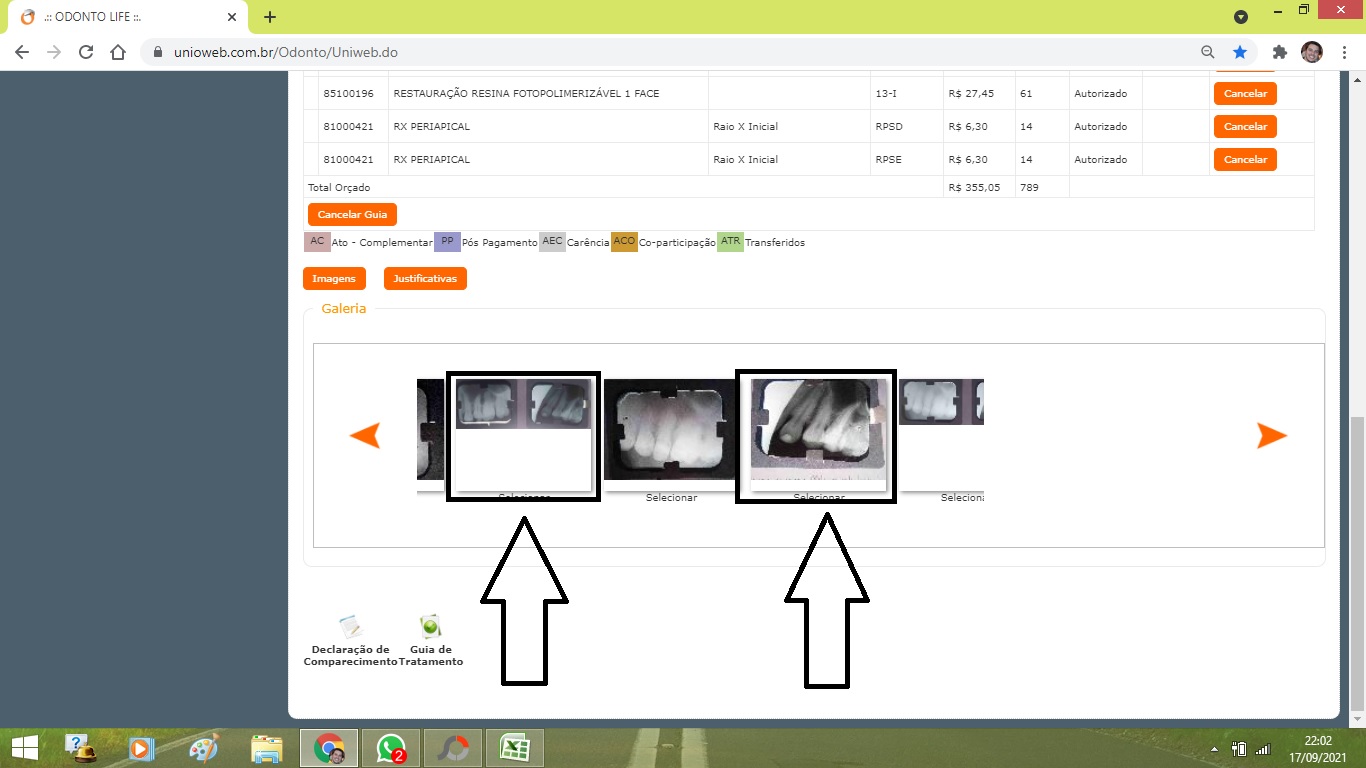Click the blue bookmark star
Viewport: 1366px width, 768px height.
1240,52
